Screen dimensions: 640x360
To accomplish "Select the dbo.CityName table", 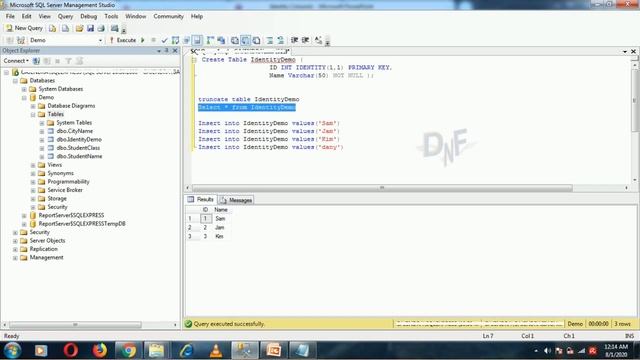I will tap(75, 131).
